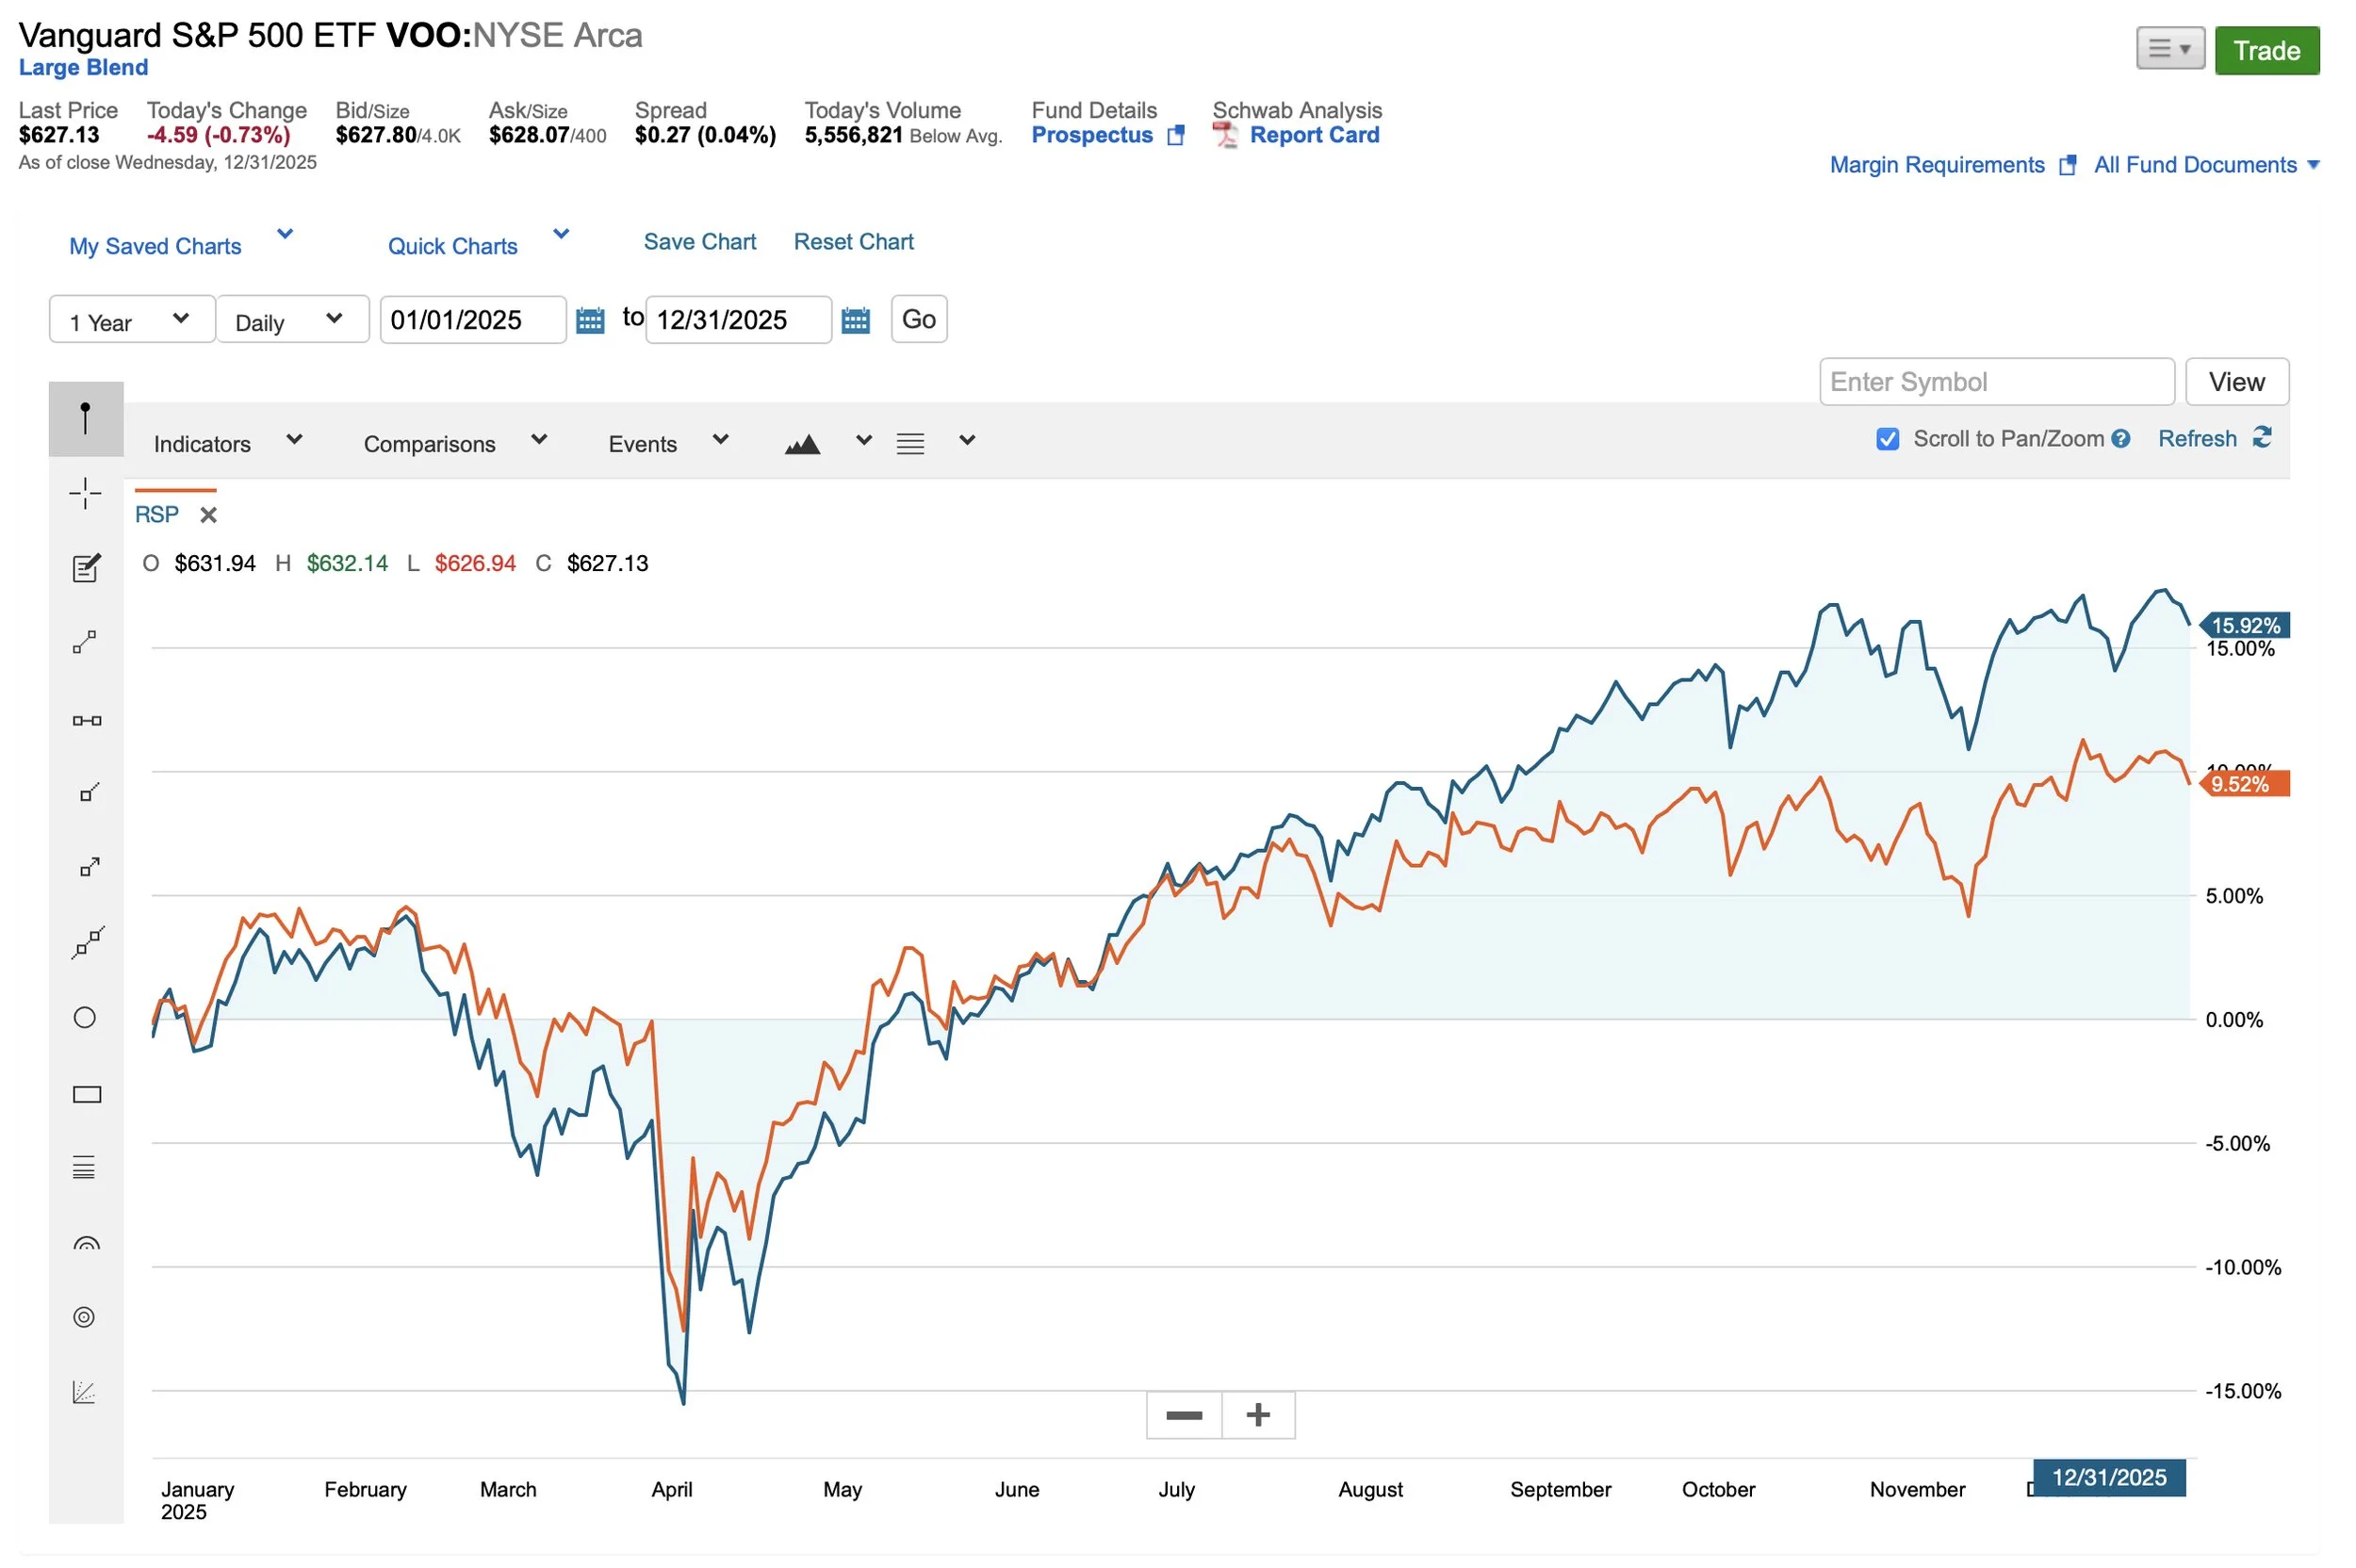The height and width of the screenshot is (1568, 2356).
Task: Click the mountain chart style icon
Action: coord(802,444)
